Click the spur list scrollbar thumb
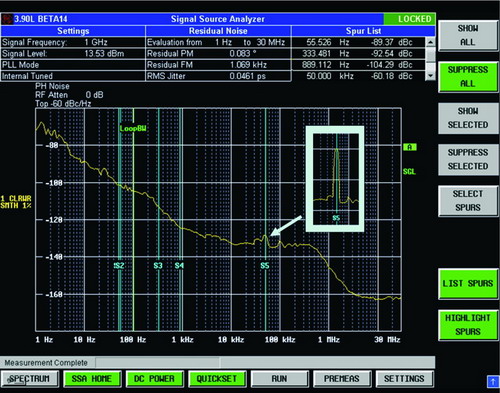Viewport: 500px width, 393px height. coord(431,54)
